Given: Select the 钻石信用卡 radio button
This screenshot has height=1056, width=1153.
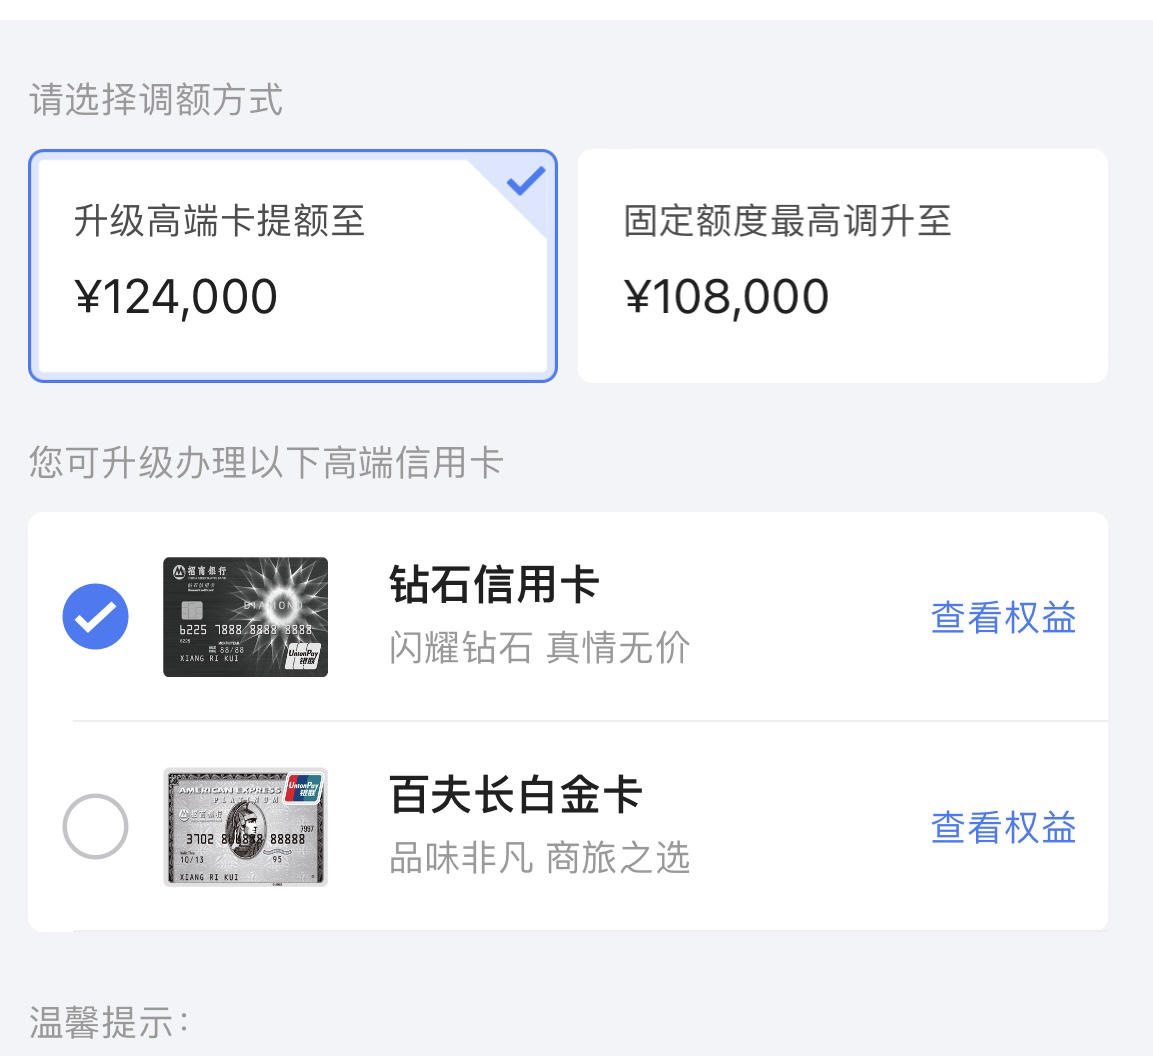Looking at the screenshot, I should coord(96,616).
